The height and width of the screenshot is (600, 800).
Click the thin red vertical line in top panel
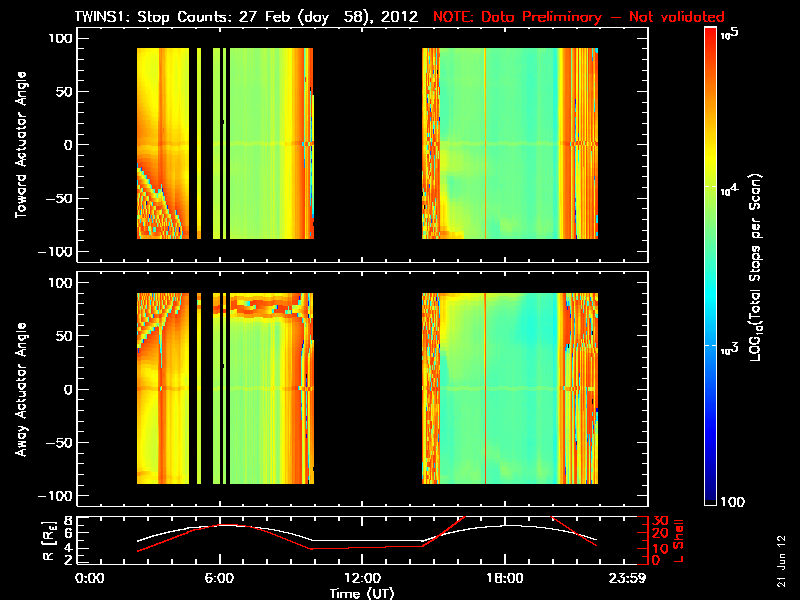(485, 143)
